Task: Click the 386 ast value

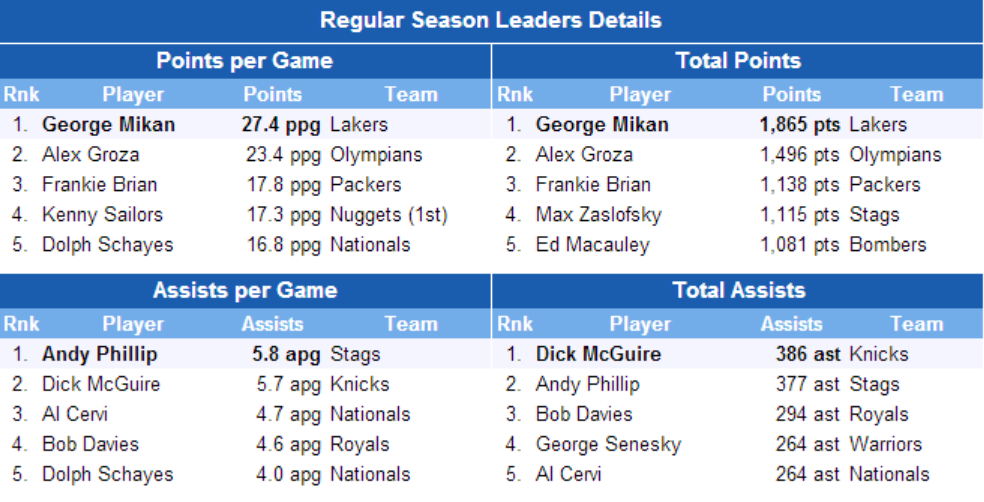Action: [808, 354]
